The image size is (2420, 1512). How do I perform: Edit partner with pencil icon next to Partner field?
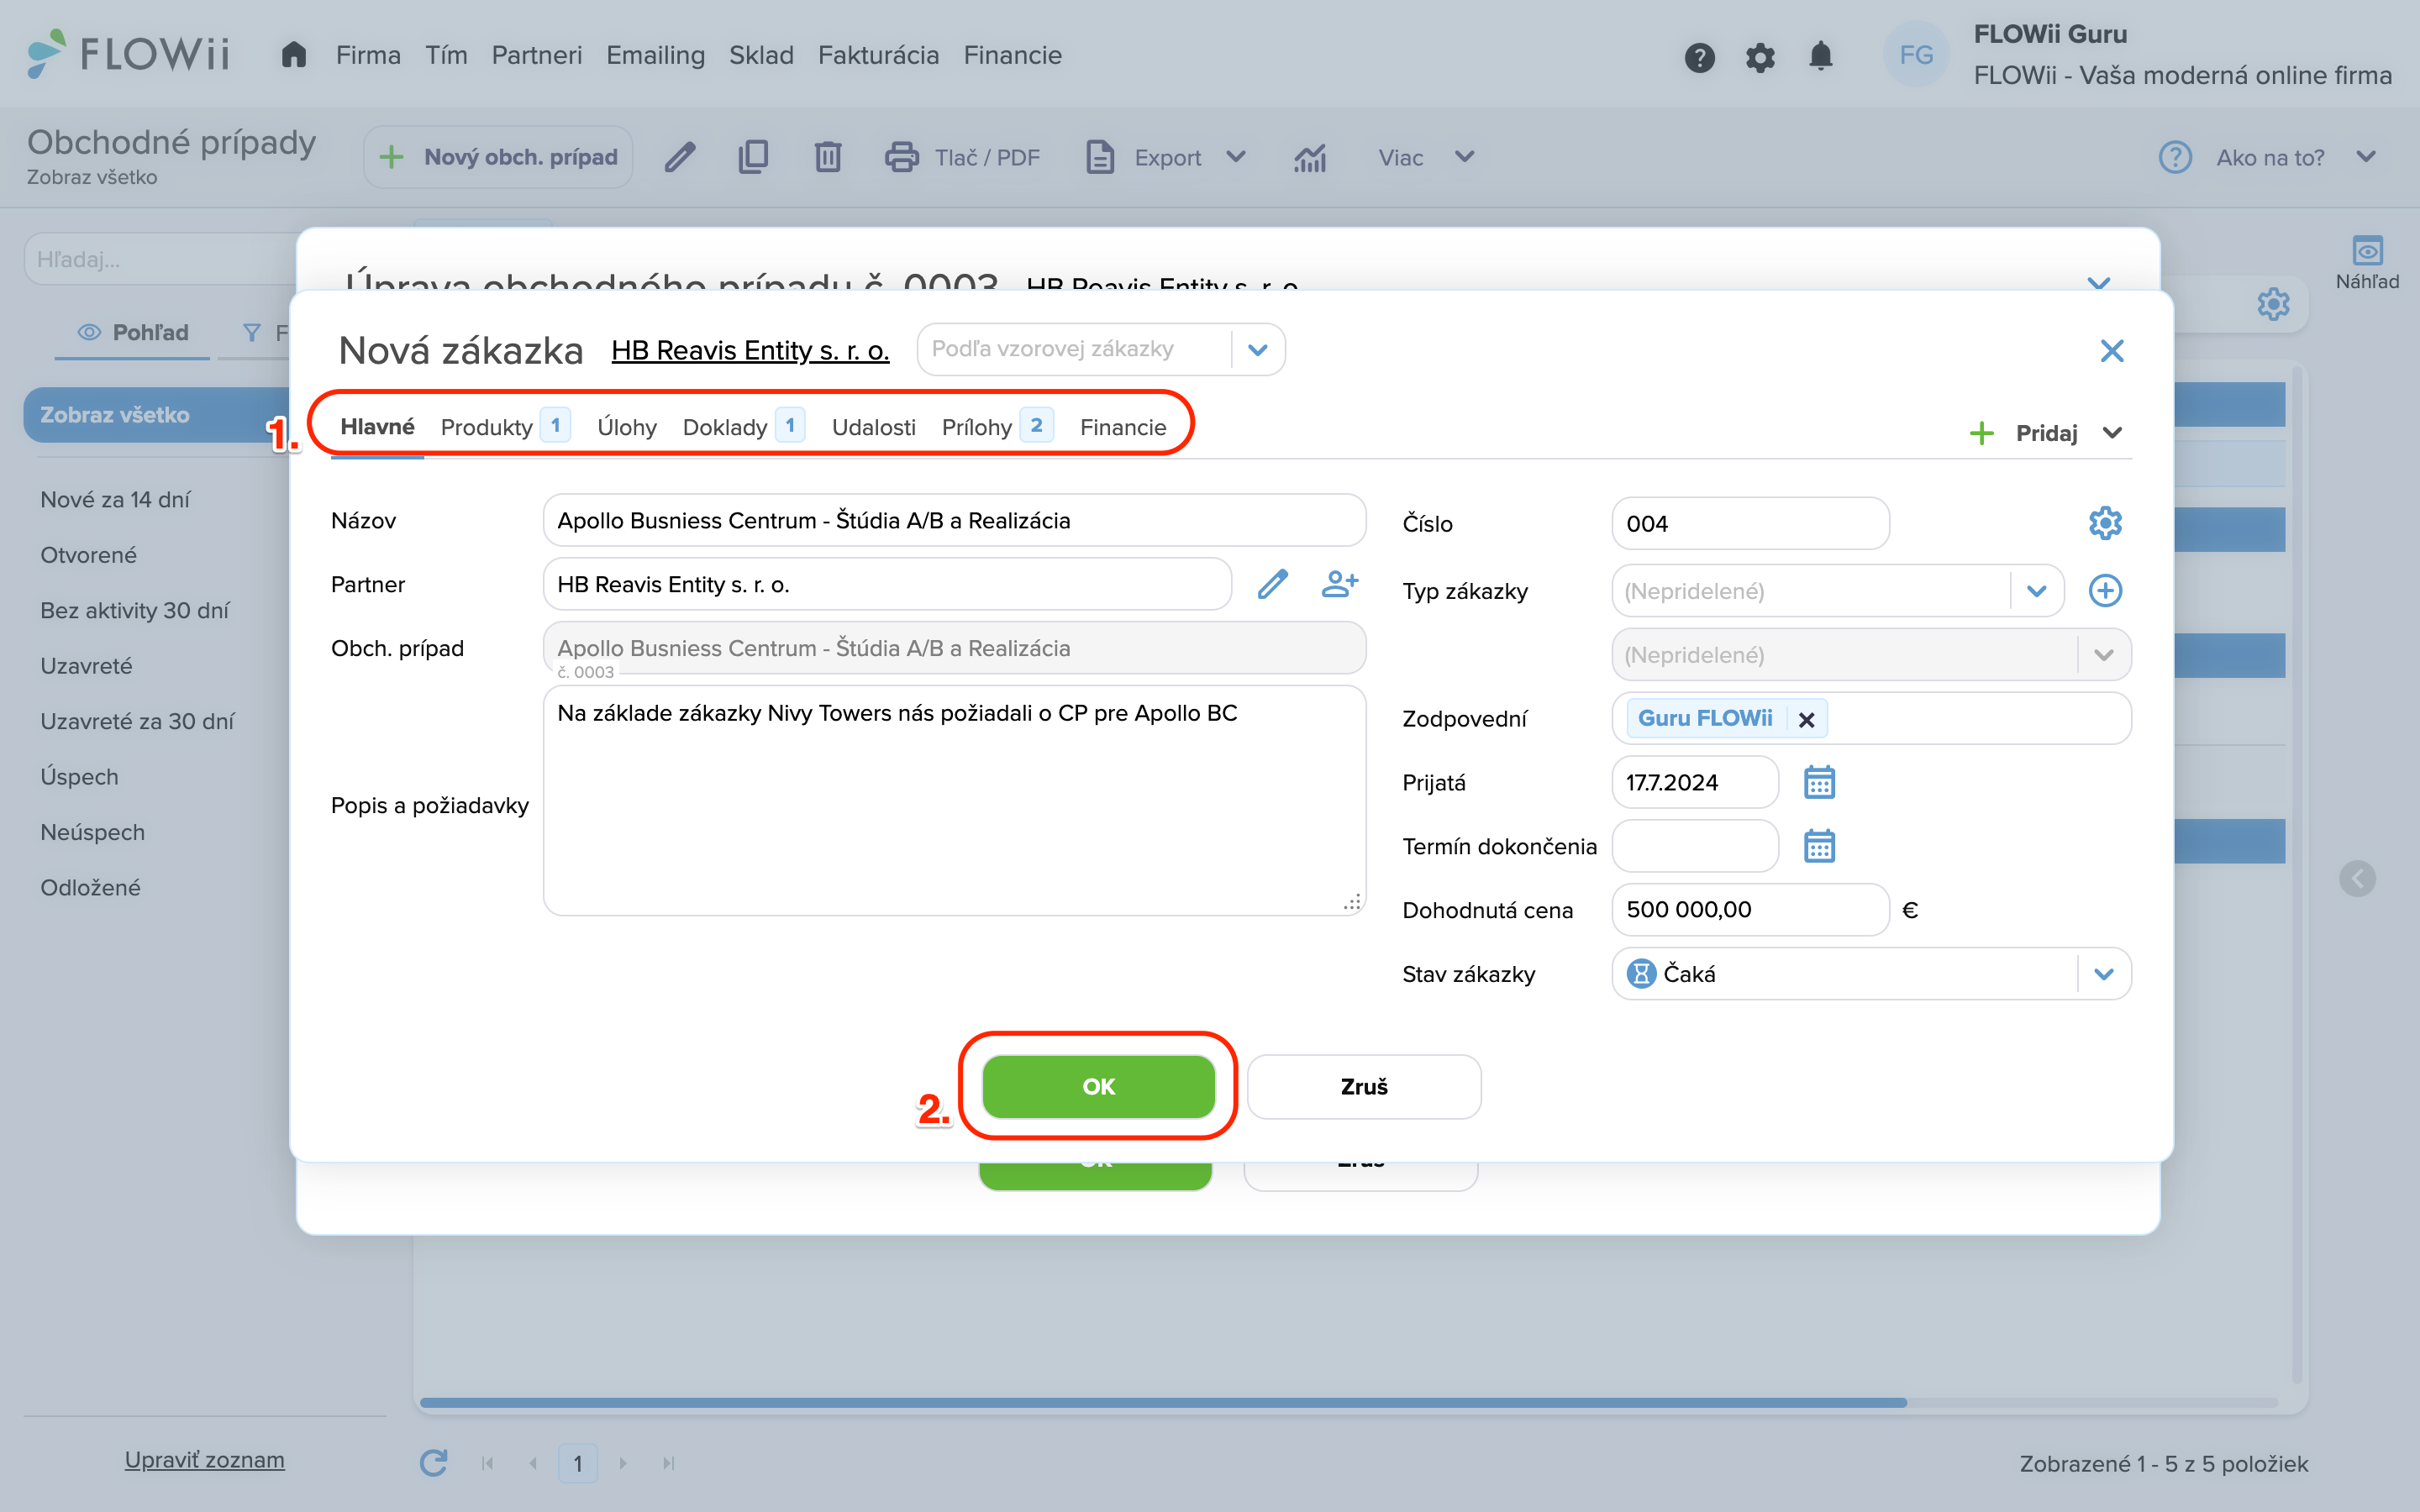[1272, 584]
